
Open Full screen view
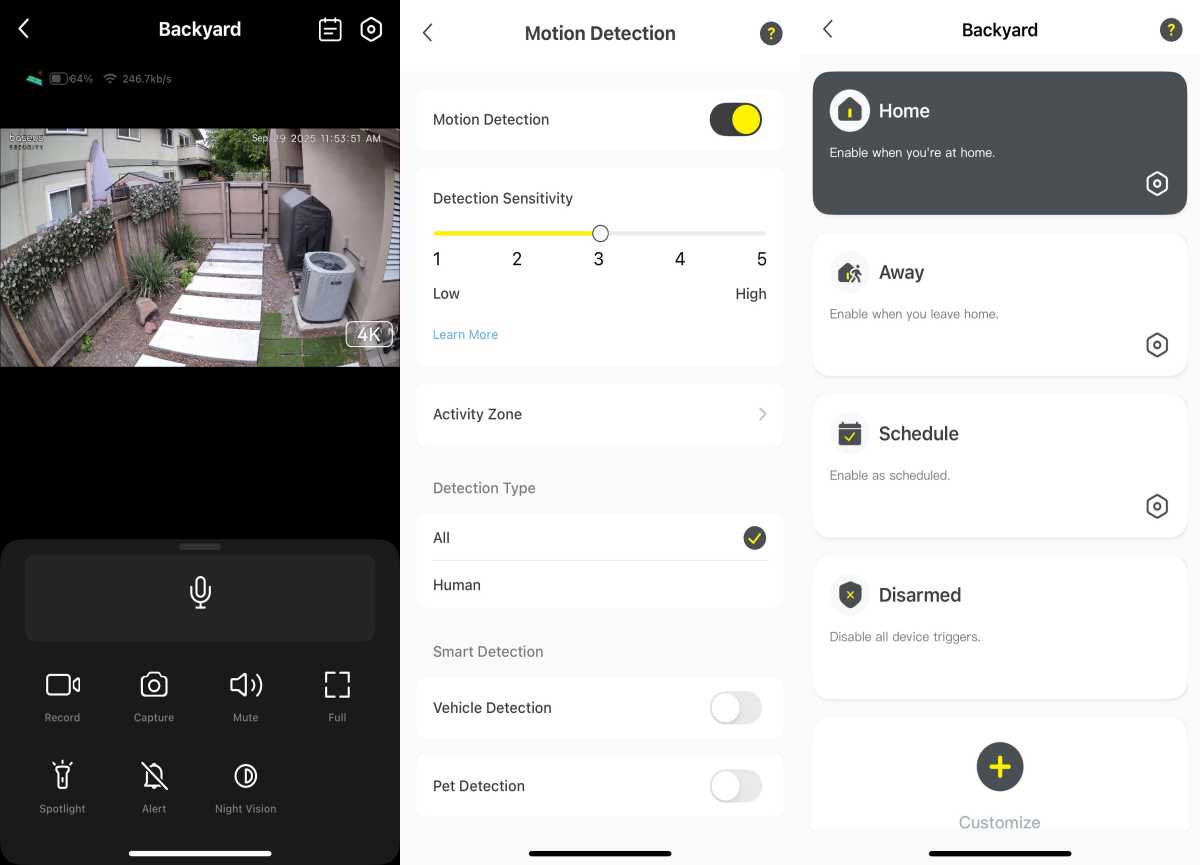coord(337,685)
